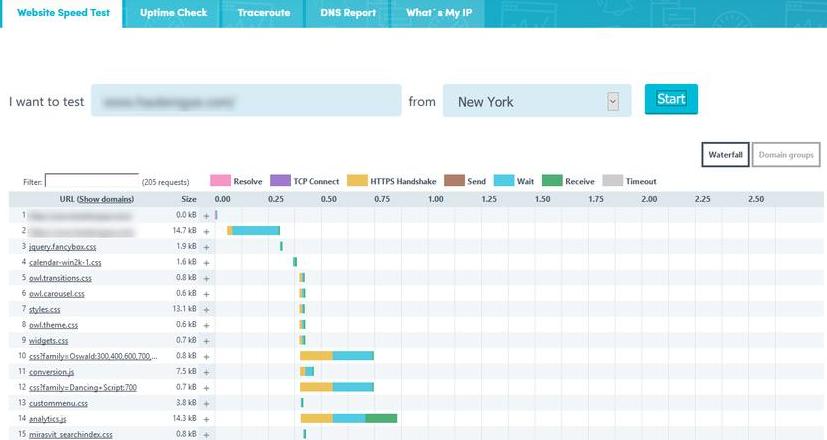Click the 205 requests count text
Viewport: 827px width, 440px height.
point(166,182)
